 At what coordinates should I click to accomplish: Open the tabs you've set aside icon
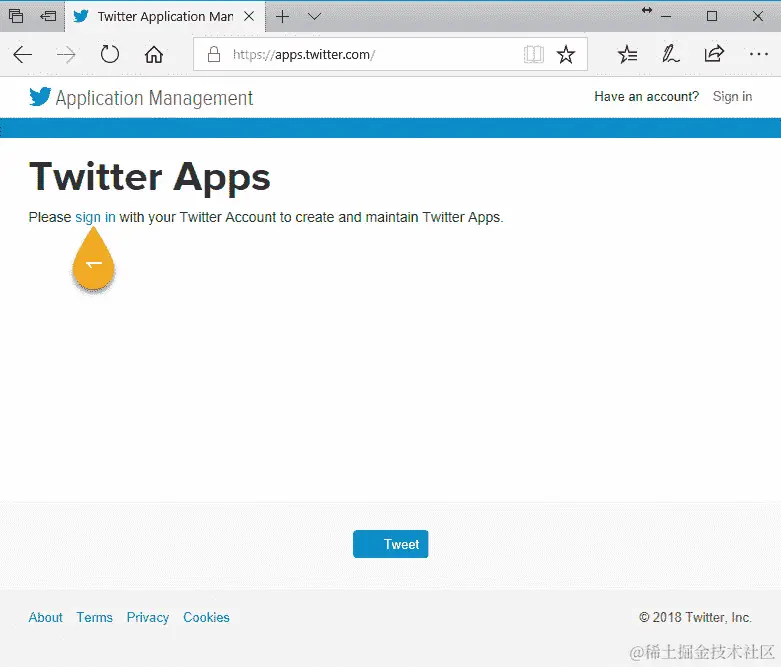pos(16,16)
